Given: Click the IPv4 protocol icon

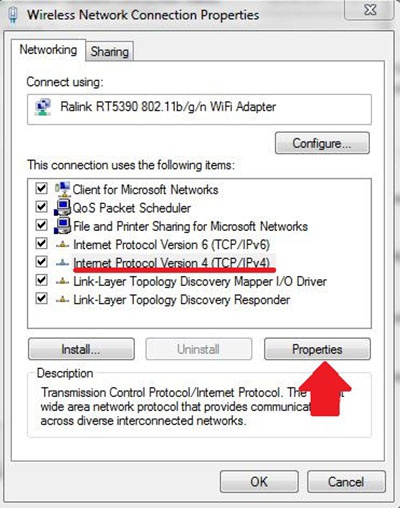Looking at the screenshot, I should [x=63, y=263].
